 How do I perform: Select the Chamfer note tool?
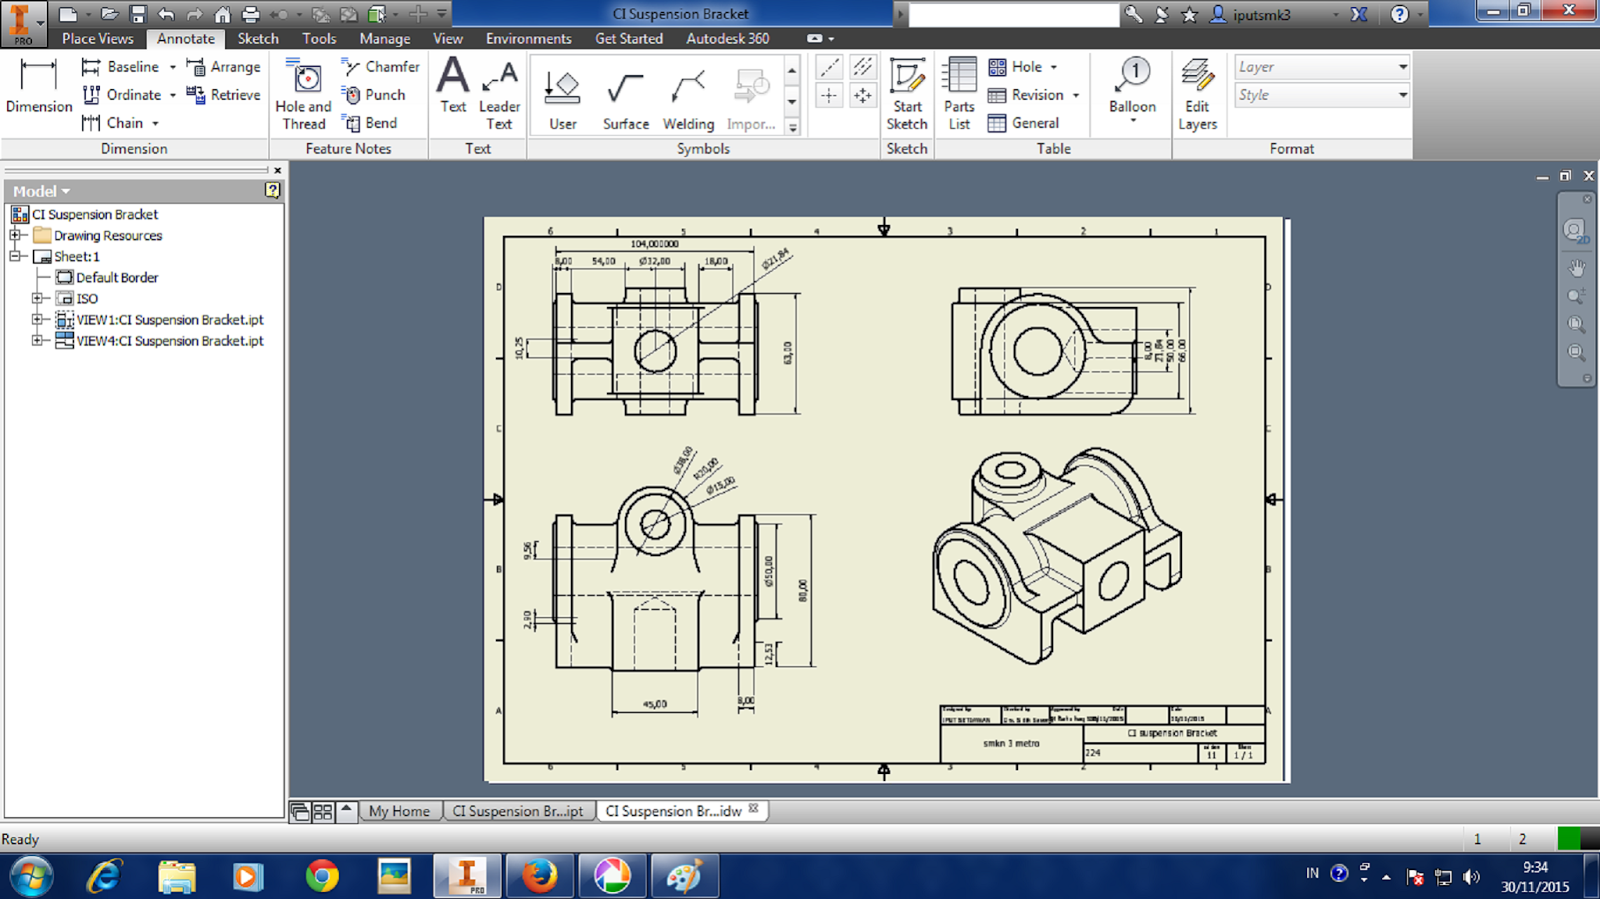pyautogui.click(x=380, y=67)
